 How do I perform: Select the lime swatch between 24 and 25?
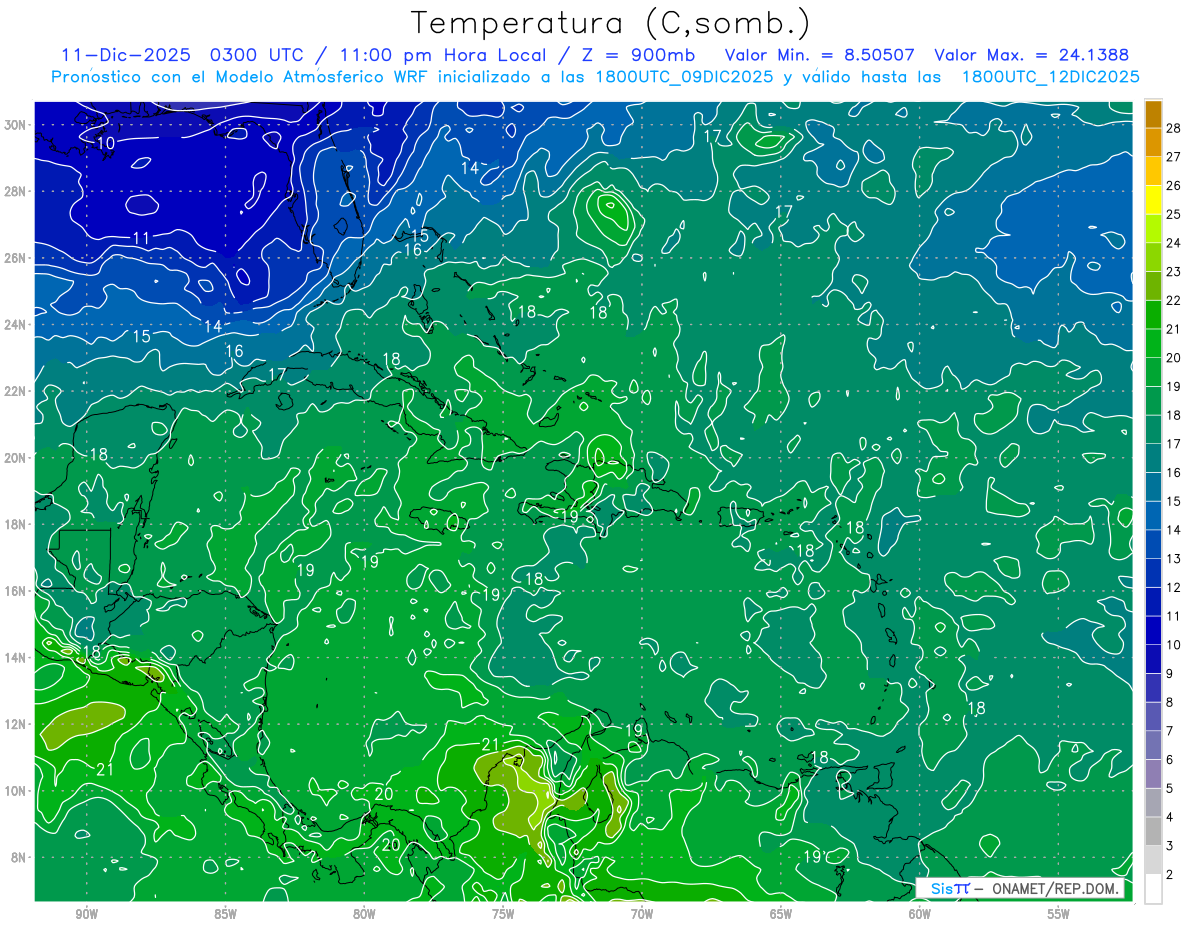click(x=1153, y=229)
